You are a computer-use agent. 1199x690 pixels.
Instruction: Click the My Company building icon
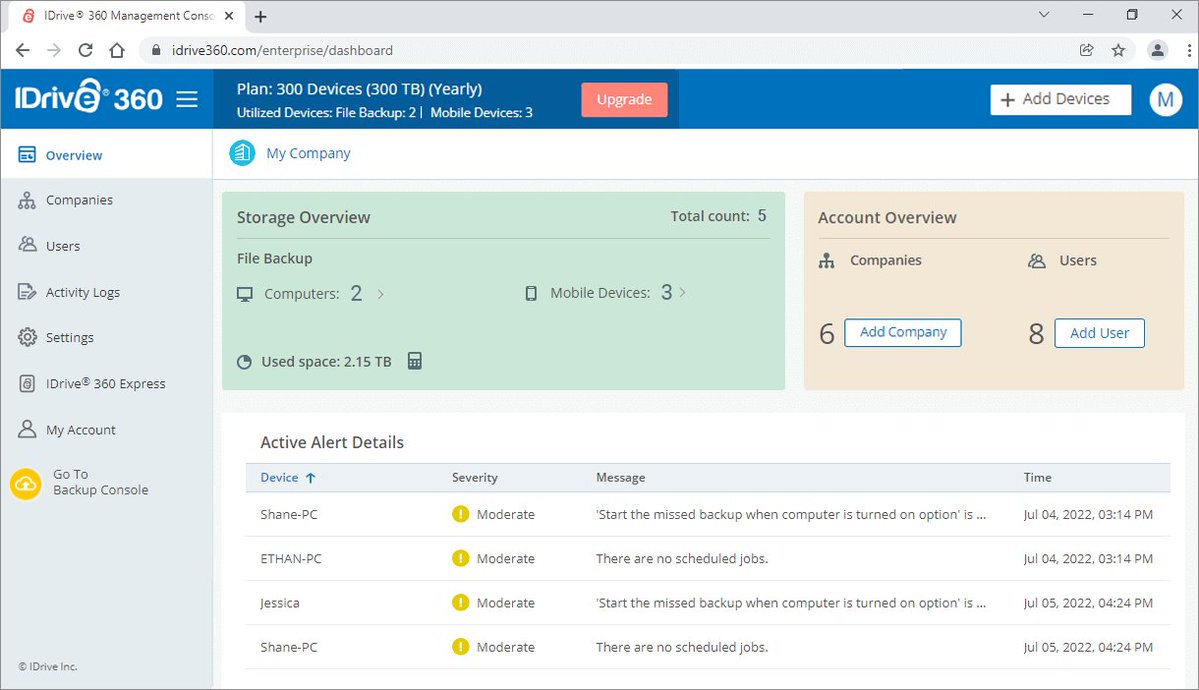click(242, 153)
